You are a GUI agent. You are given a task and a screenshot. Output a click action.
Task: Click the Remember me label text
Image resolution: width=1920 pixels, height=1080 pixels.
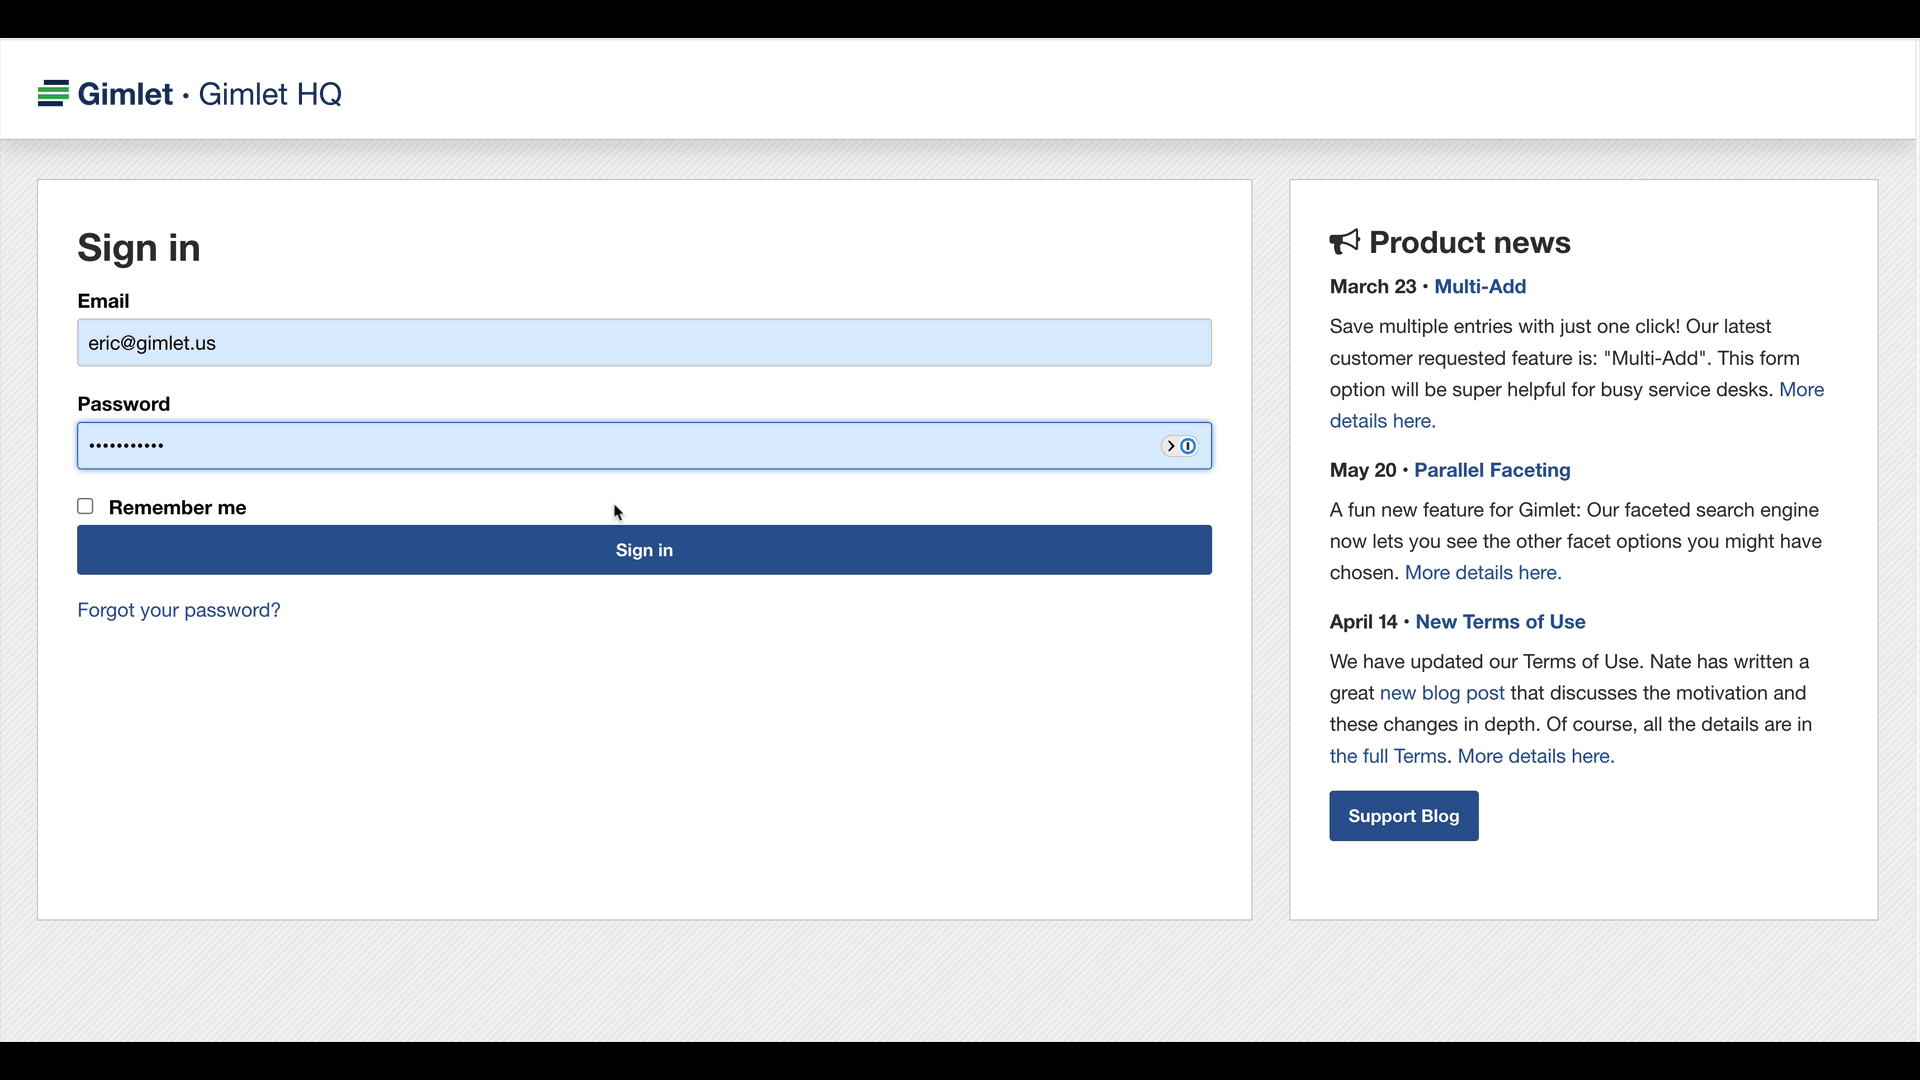[177, 508]
